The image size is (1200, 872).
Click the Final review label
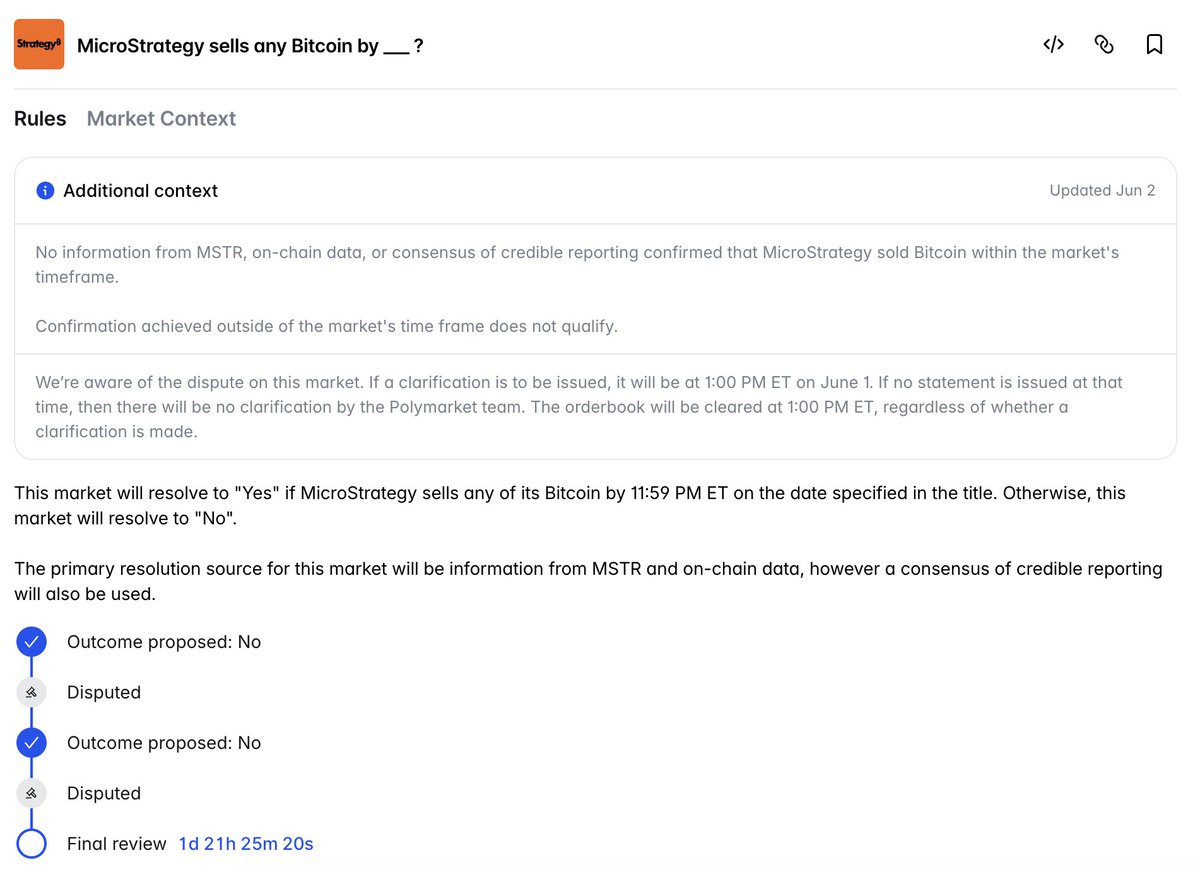116,844
